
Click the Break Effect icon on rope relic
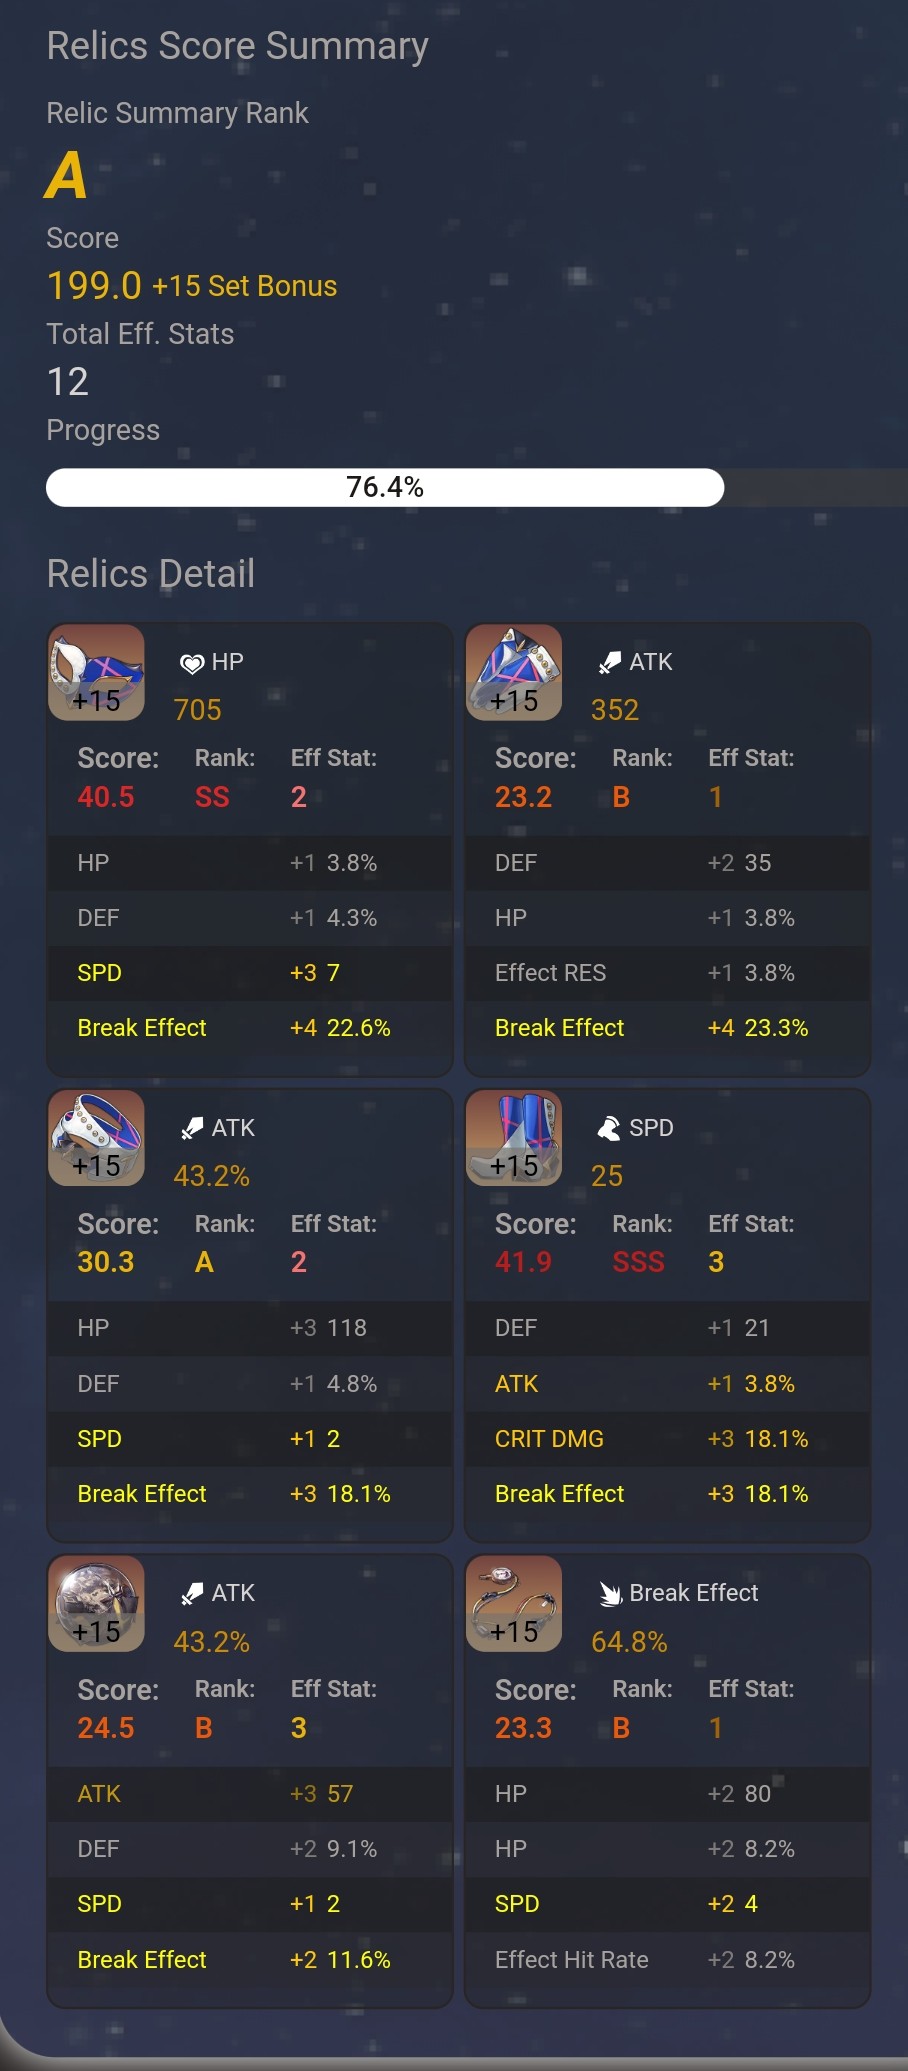(609, 1594)
